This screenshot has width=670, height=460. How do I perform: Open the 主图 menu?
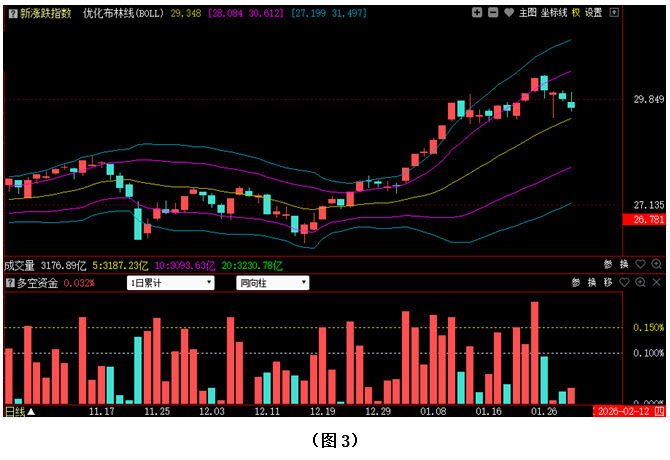[x=528, y=12]
